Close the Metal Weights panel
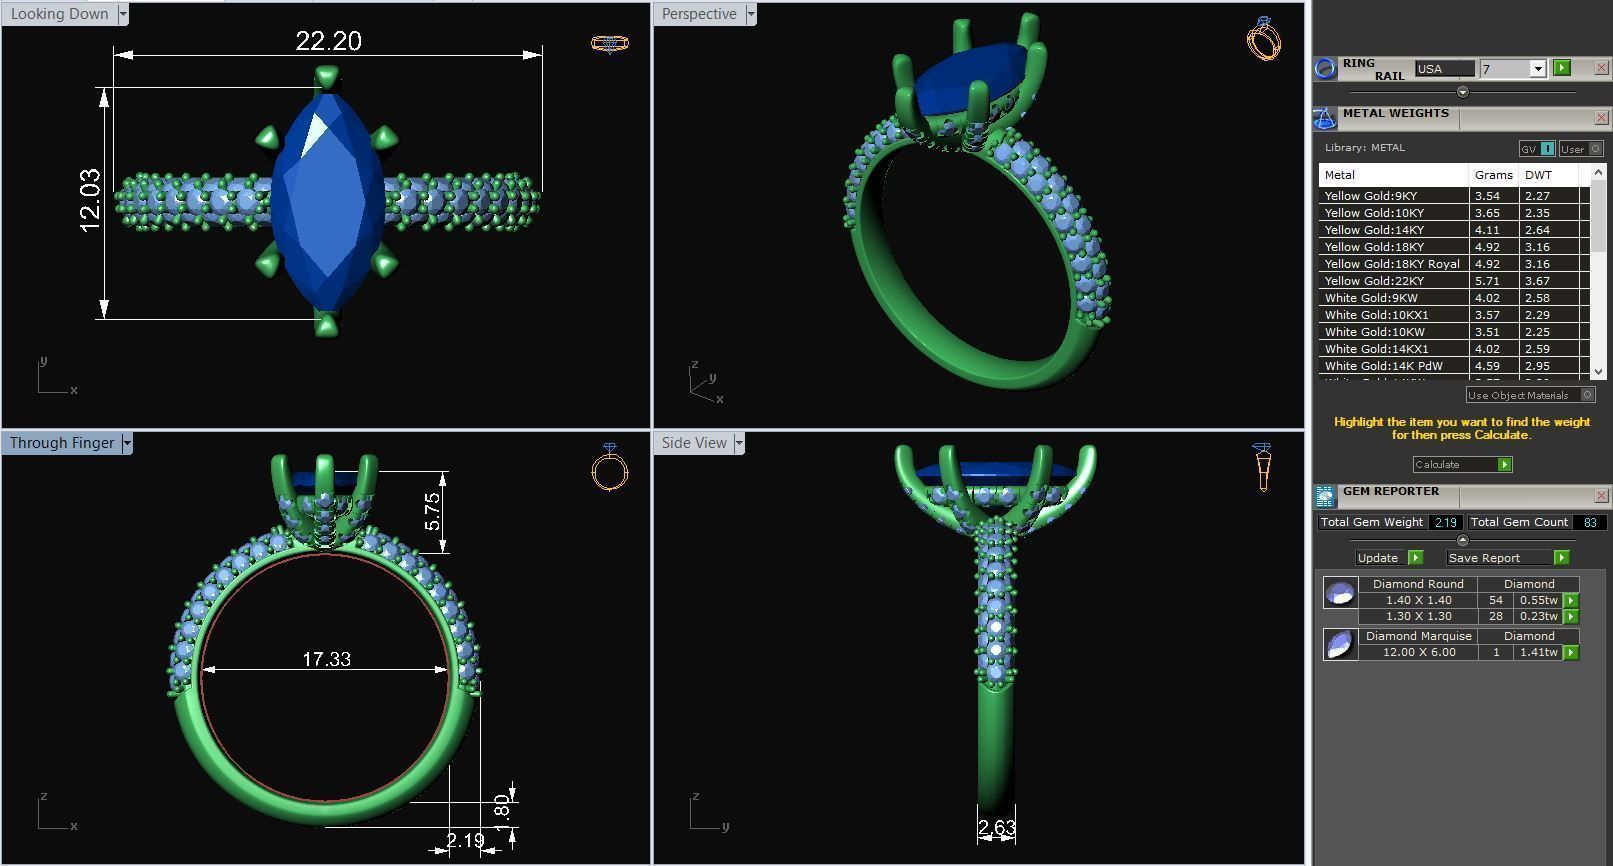 tap(1601, 118)
